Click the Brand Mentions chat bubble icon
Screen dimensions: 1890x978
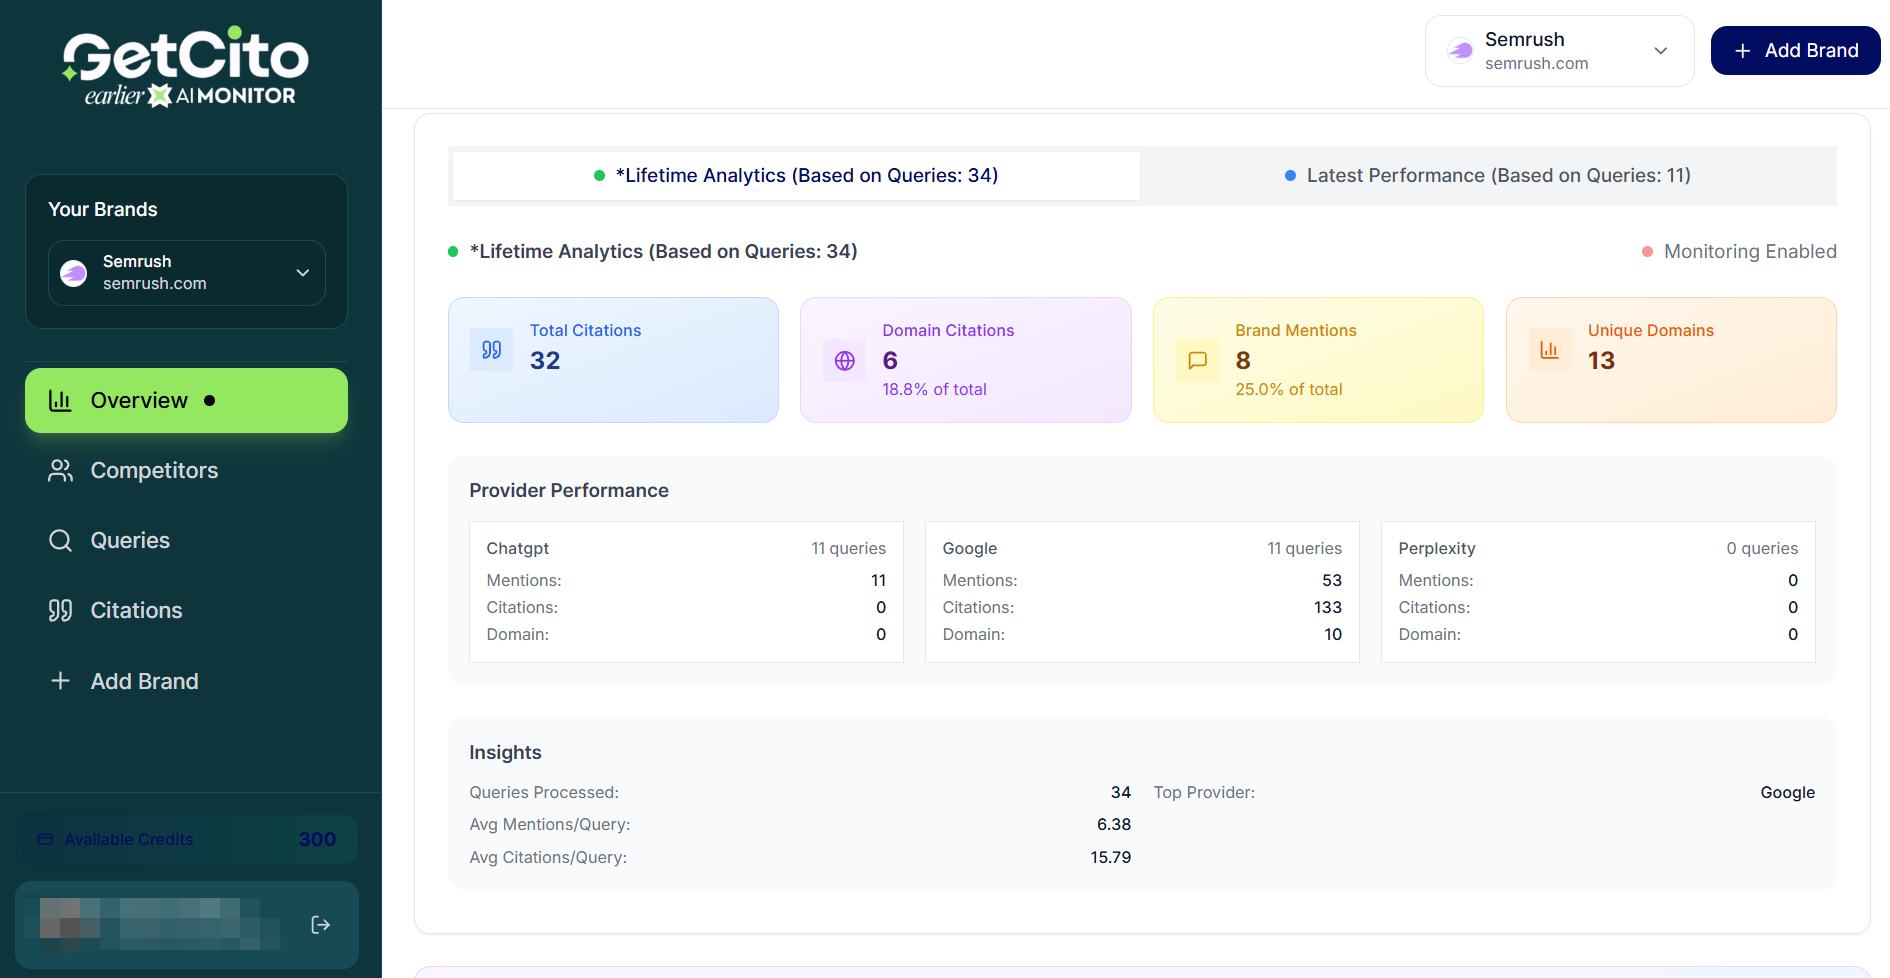[1197, 361]
